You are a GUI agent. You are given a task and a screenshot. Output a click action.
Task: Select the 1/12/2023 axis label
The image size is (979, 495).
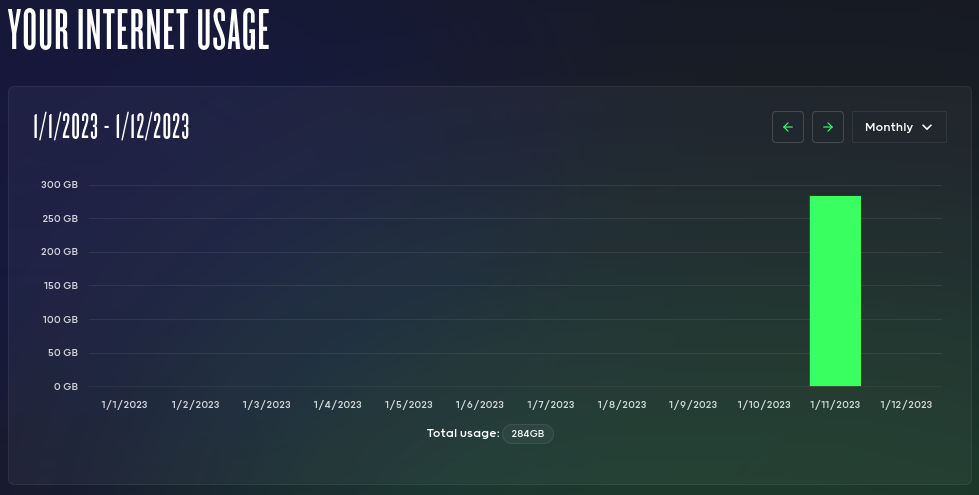point(906,405)
